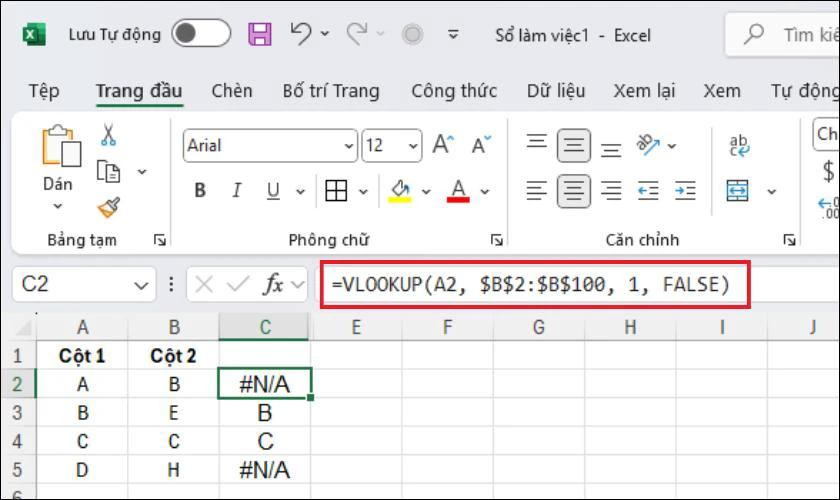
Task: Open the Tệp menu tab
Action: click(44, 91)
